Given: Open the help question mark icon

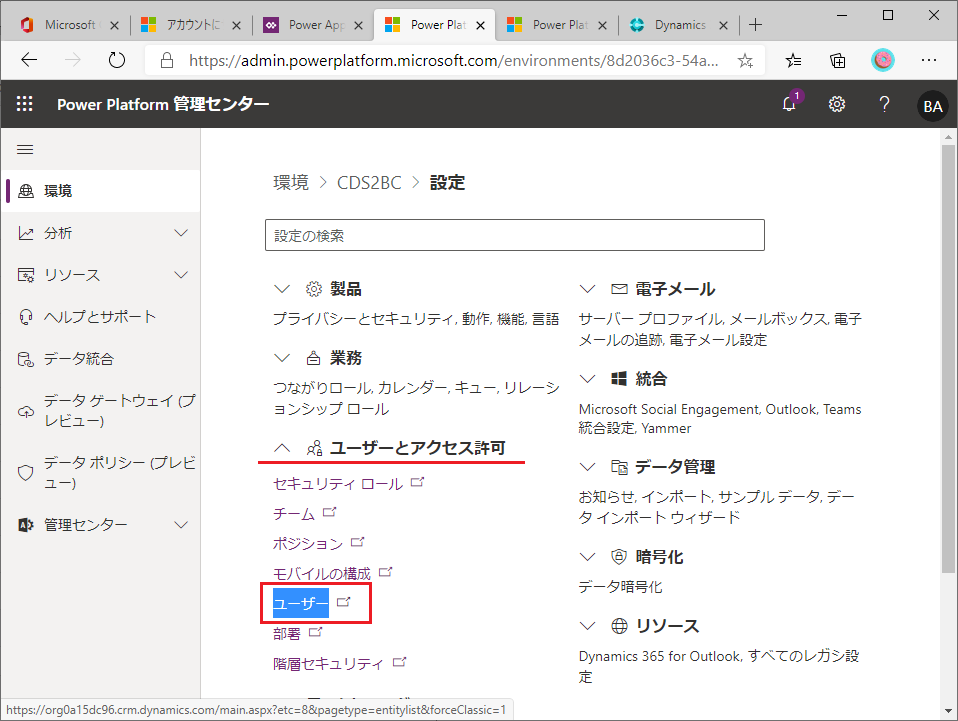Looking at the screenshot, I should (x=884, y=104).
